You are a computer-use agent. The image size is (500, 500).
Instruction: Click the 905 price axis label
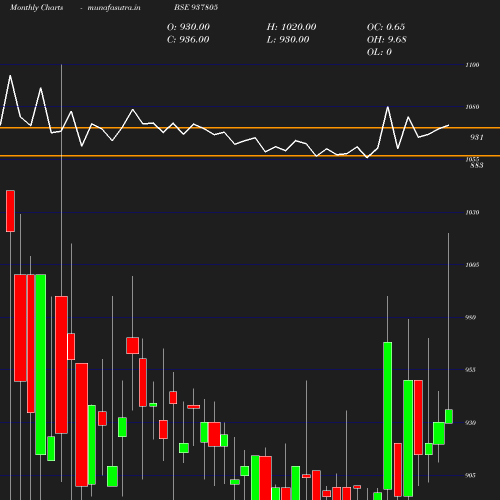click(470, 475)
